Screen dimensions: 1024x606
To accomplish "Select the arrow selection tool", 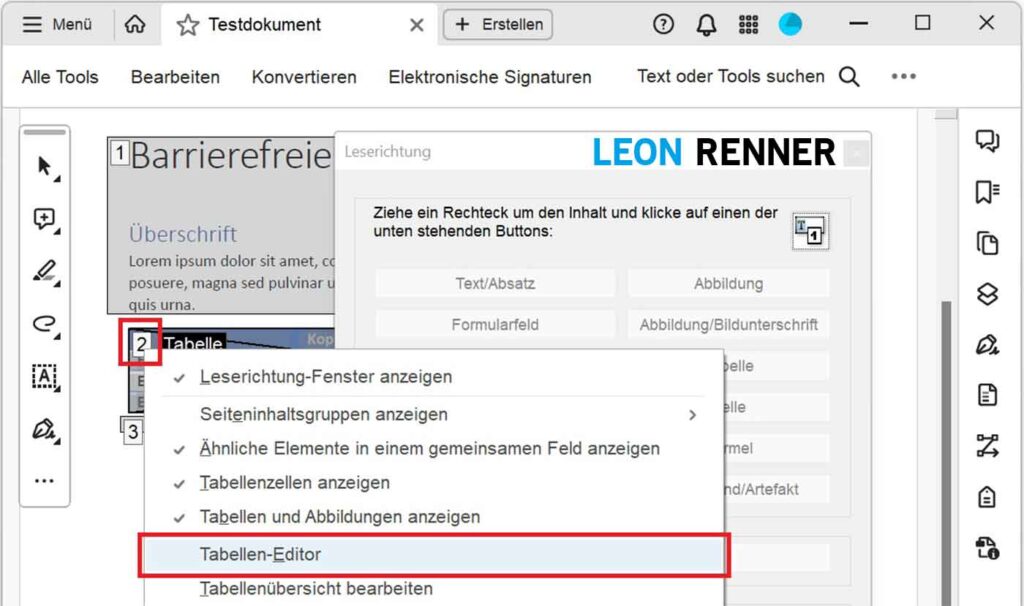I will [45, 166].
